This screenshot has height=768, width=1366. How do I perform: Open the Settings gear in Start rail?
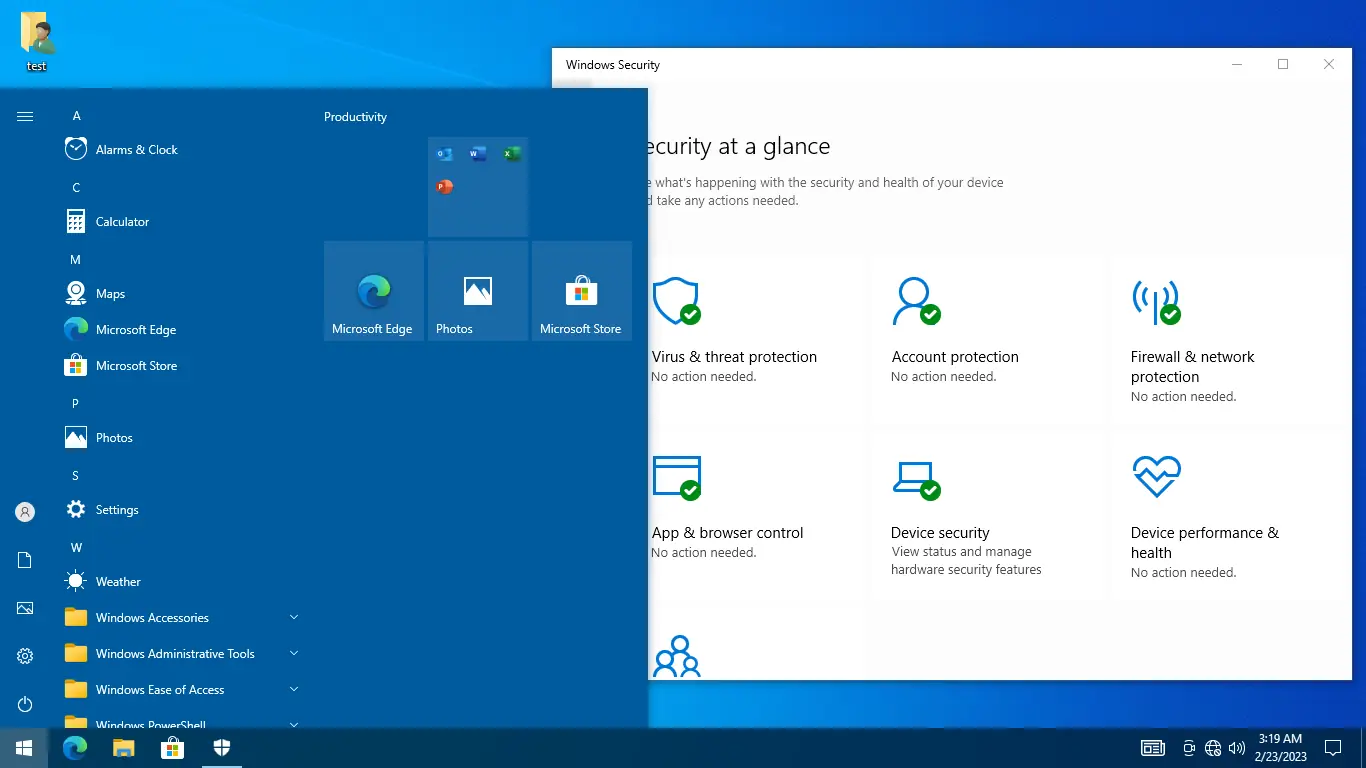25,656
